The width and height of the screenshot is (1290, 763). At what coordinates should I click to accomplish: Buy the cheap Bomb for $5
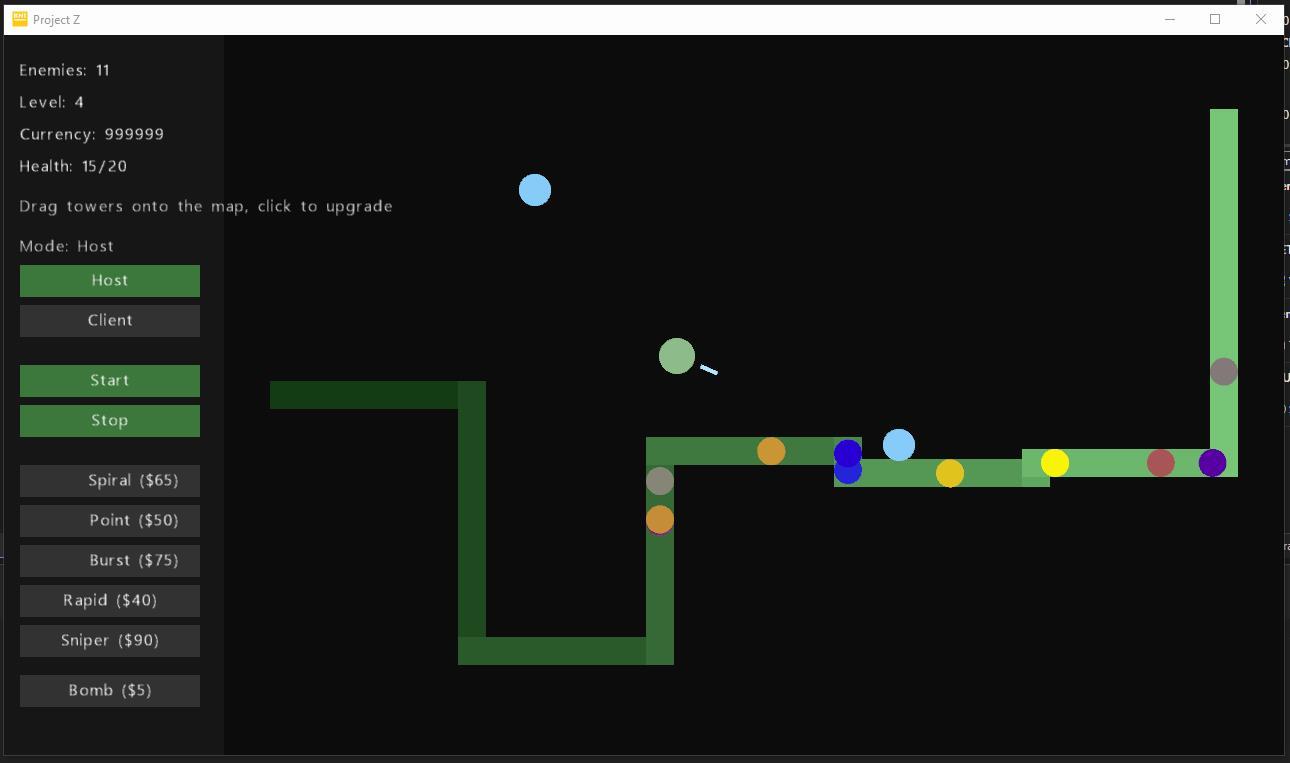click(109, 690)
